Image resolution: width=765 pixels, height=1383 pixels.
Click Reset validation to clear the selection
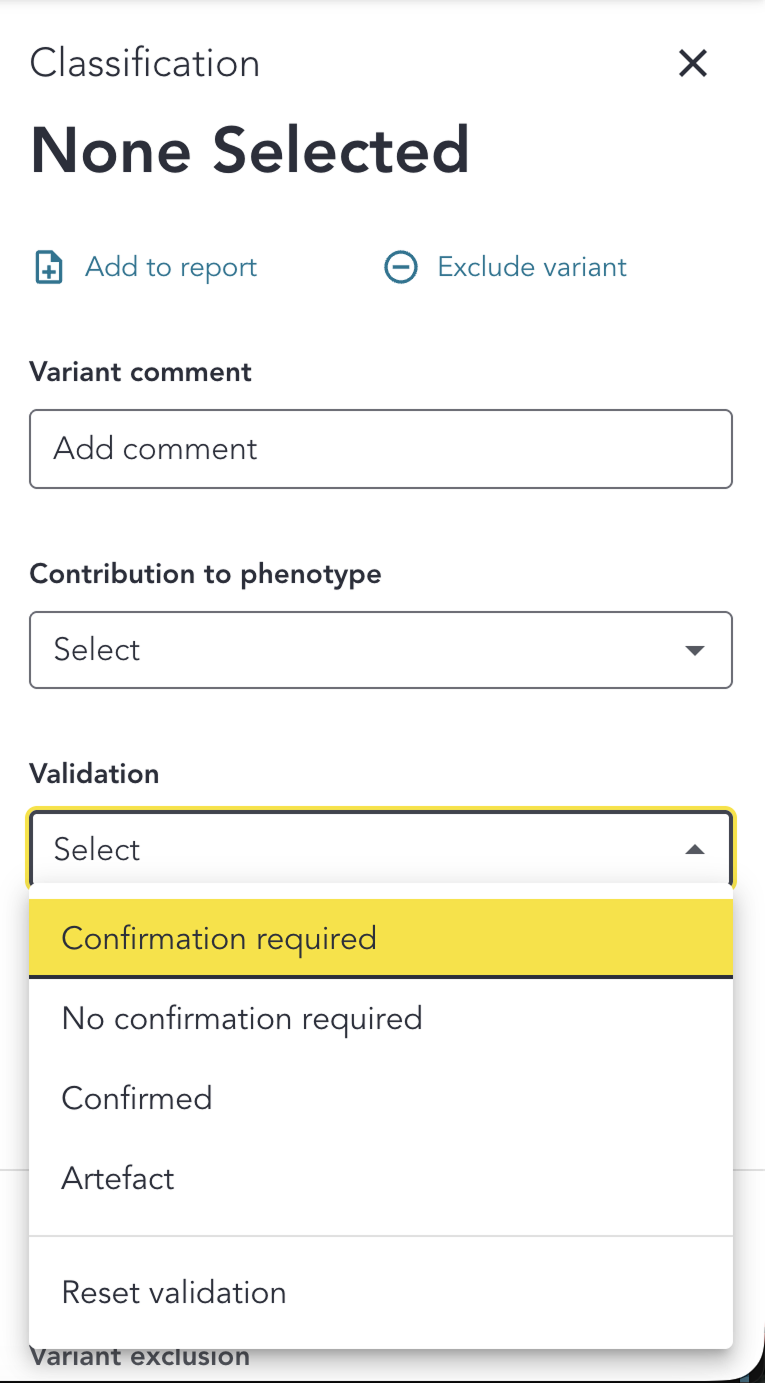pyautogui.click(x=173, y=1292)
